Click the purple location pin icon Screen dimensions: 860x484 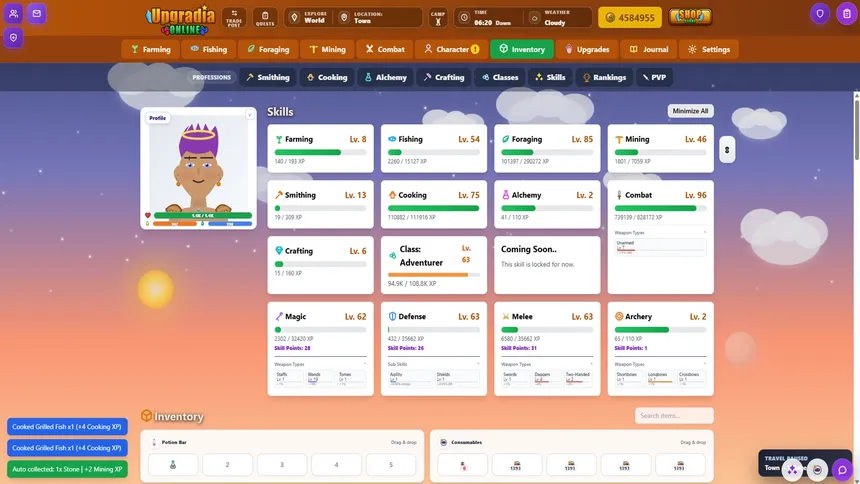[x=13, y=38]
